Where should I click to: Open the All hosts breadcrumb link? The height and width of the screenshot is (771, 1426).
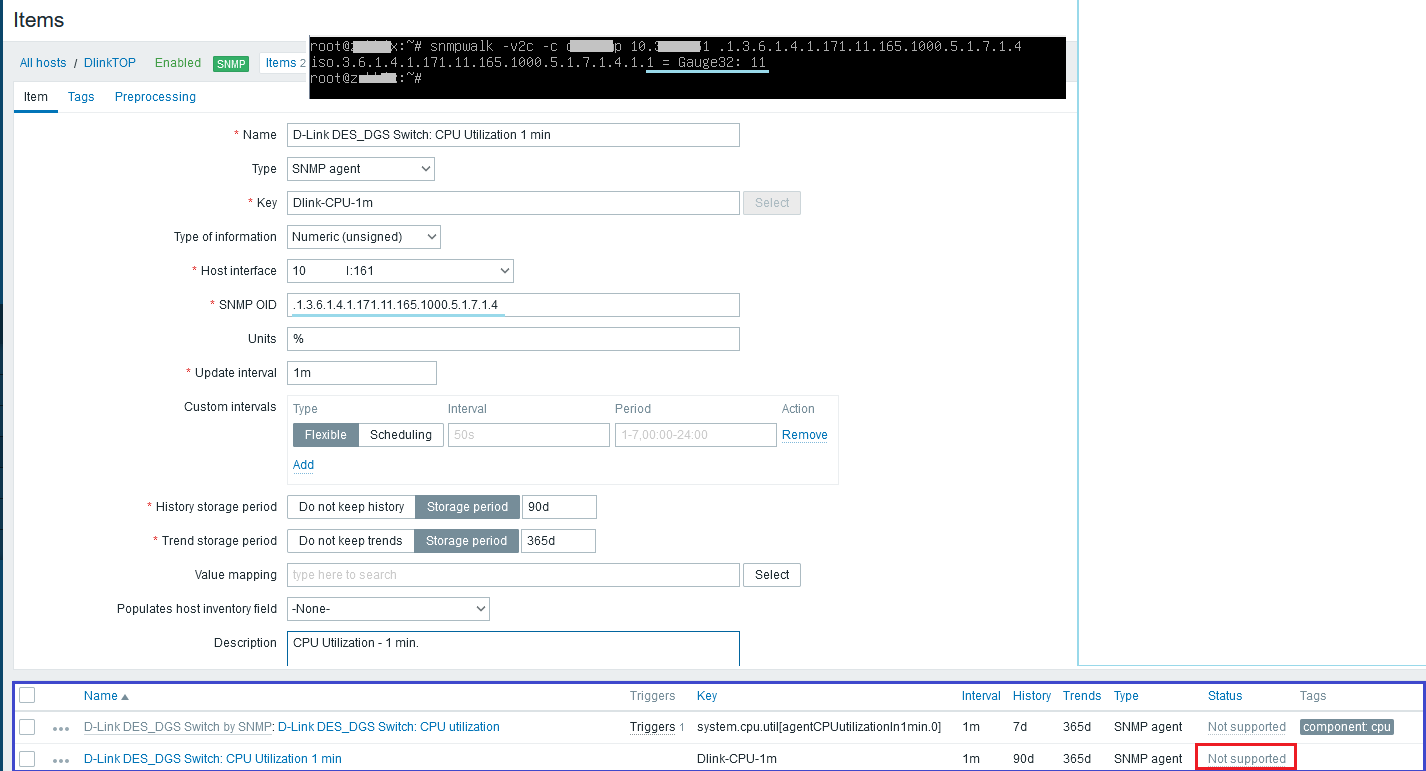(x=42, y=62)
